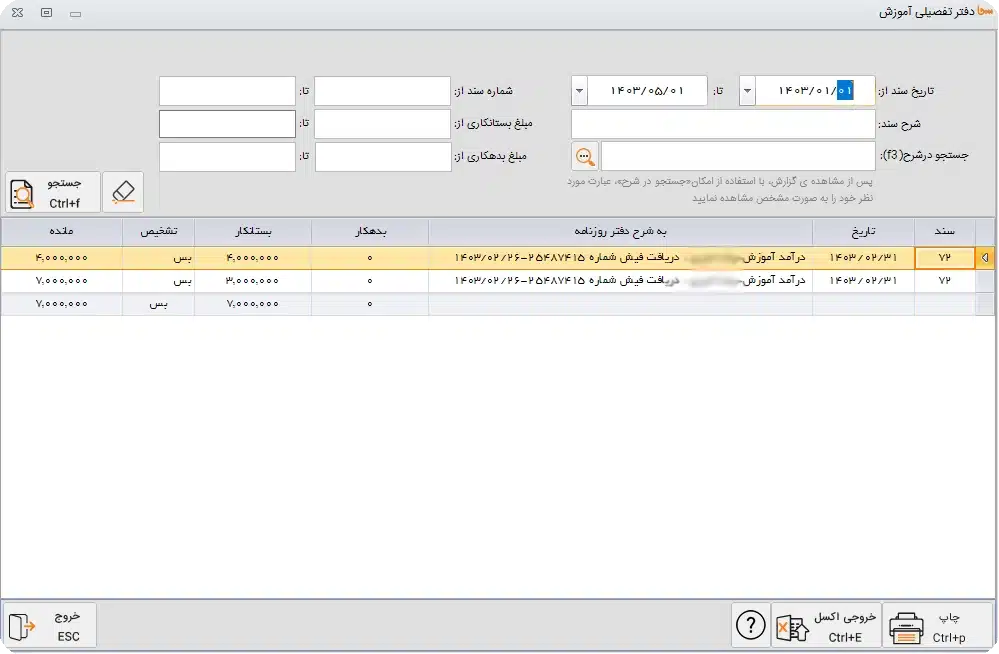999x654 pixels.
Task: Expand the تاریخ سند از date dropdown
Action: tap(747, 91)
